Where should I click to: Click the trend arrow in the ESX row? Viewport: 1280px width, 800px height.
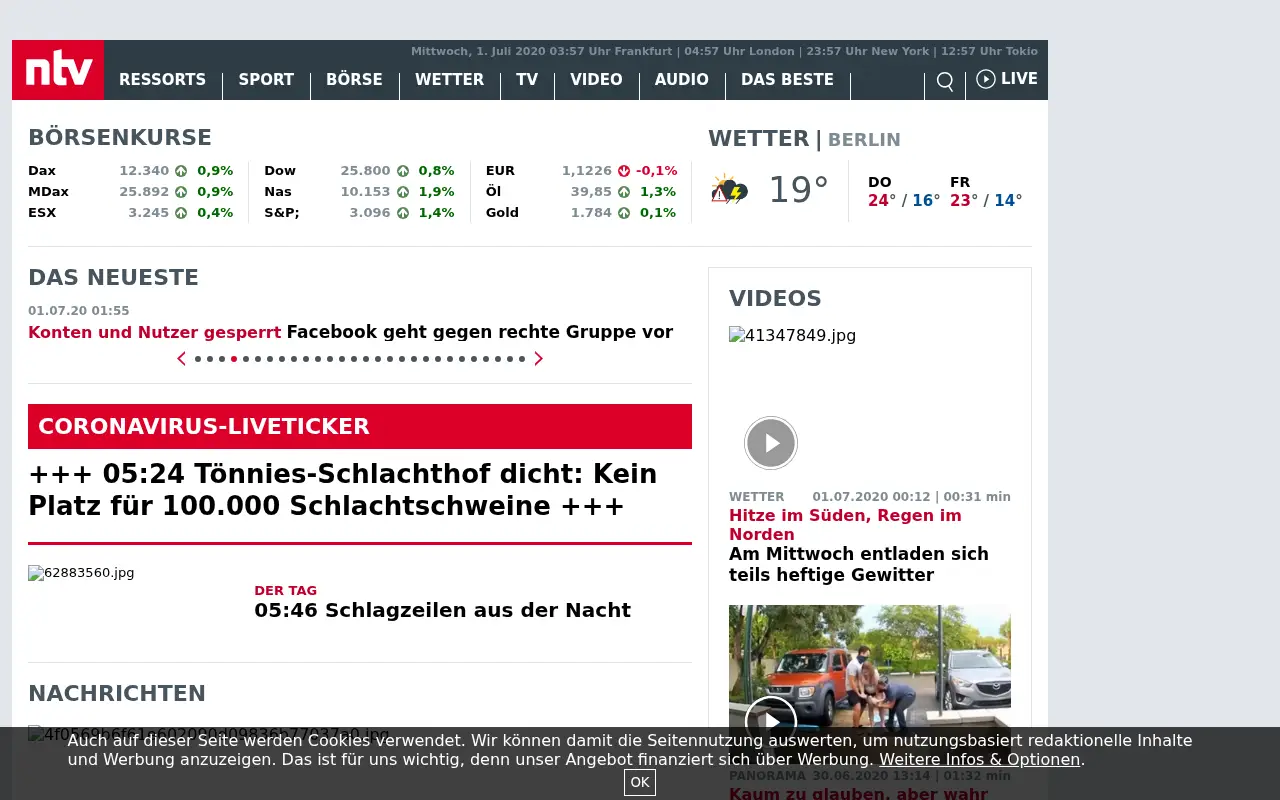(181, 213)
